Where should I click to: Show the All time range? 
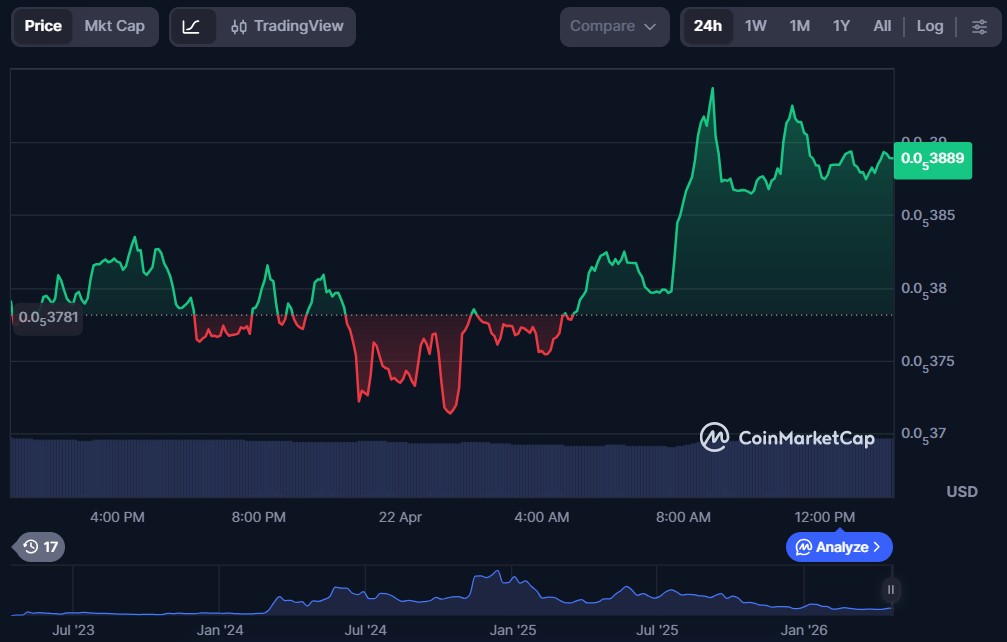881,27
